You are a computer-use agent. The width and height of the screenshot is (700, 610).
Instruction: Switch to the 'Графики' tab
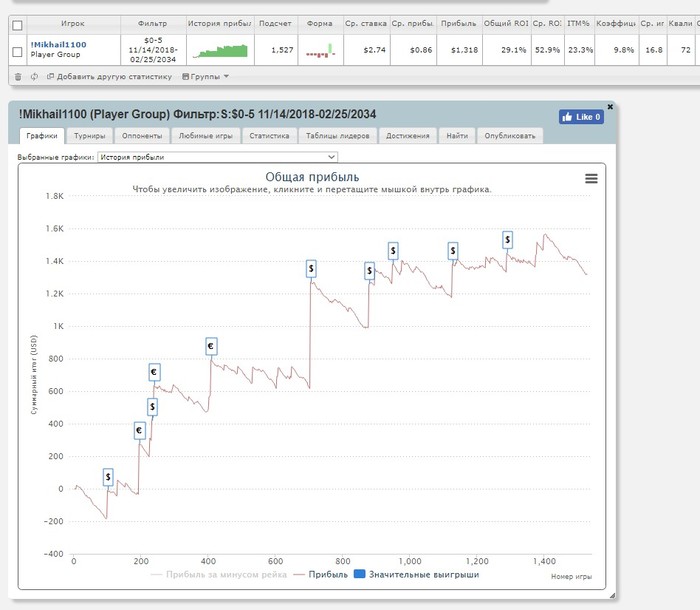click(x=42, y=136)
